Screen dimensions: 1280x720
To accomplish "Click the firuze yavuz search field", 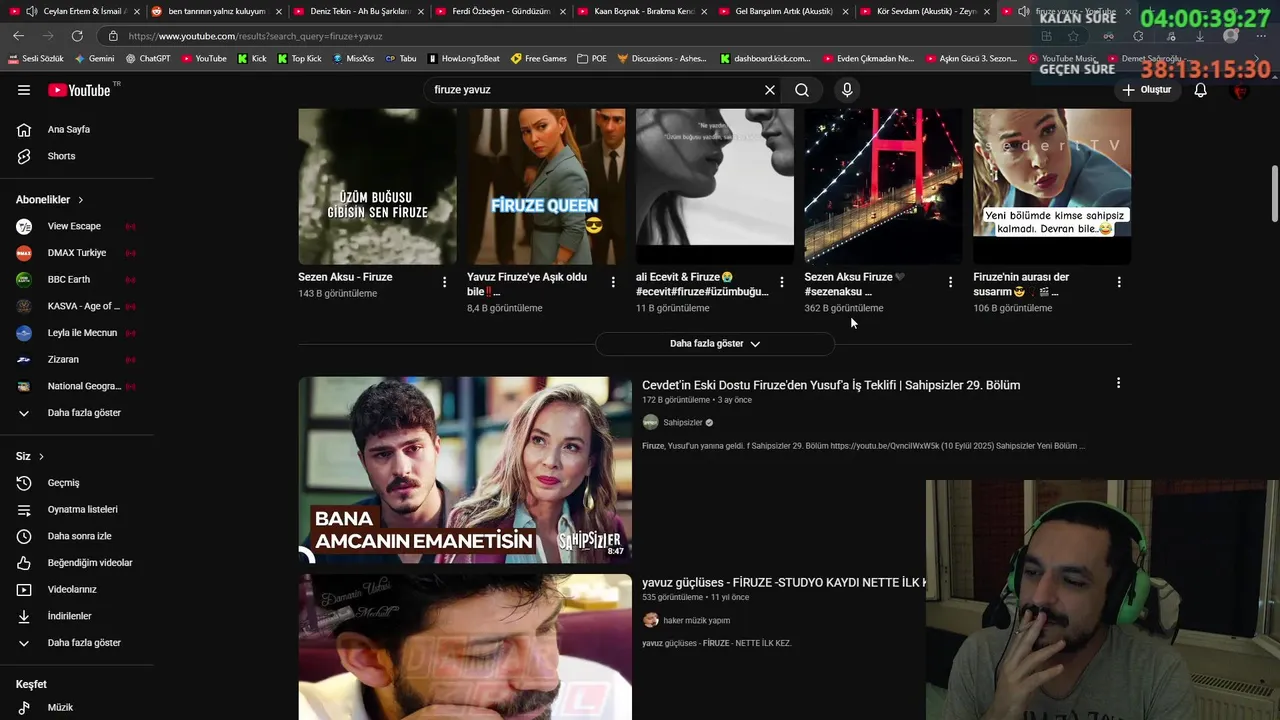I will pyautogui.click(x=595, y=90).
